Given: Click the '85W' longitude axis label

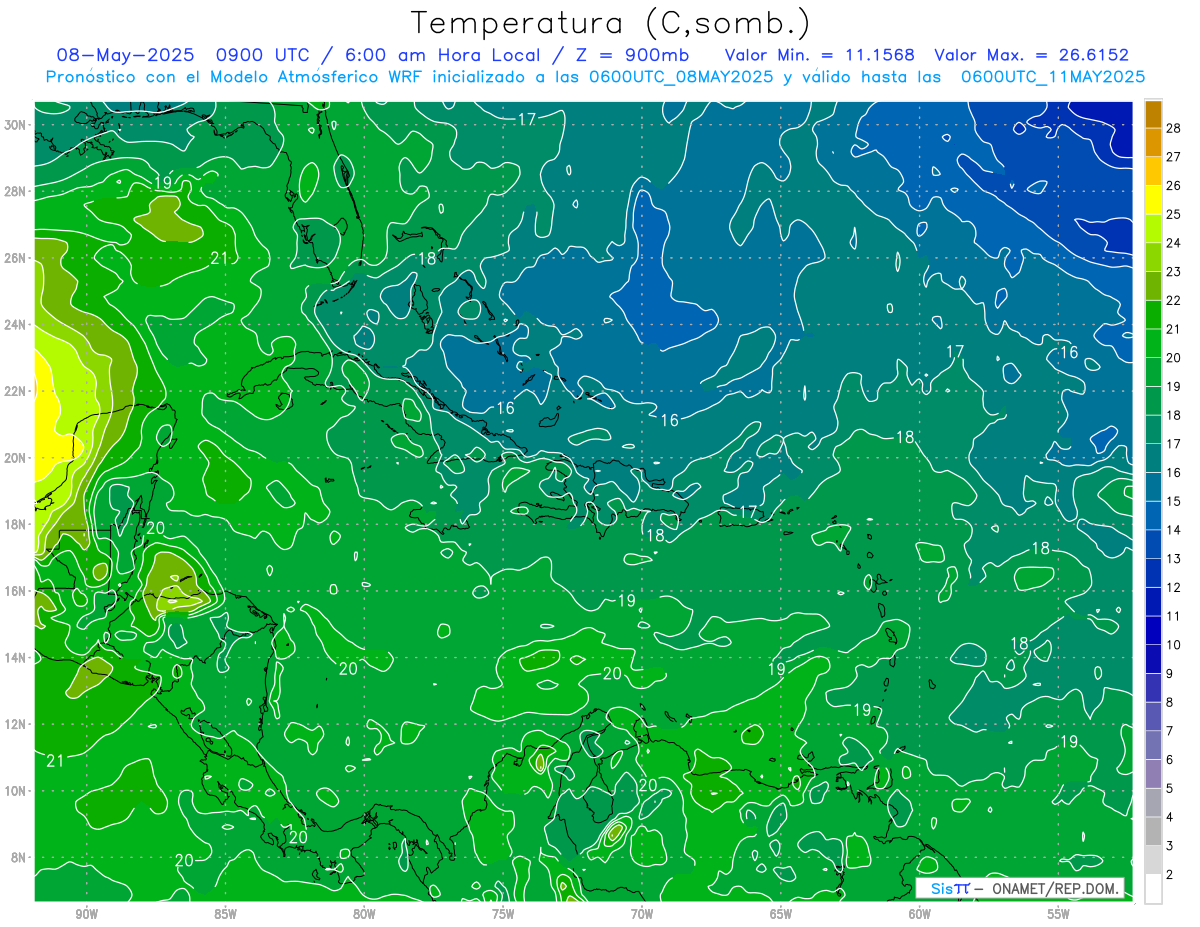Looking at the screenshot, I should (225, 913).
